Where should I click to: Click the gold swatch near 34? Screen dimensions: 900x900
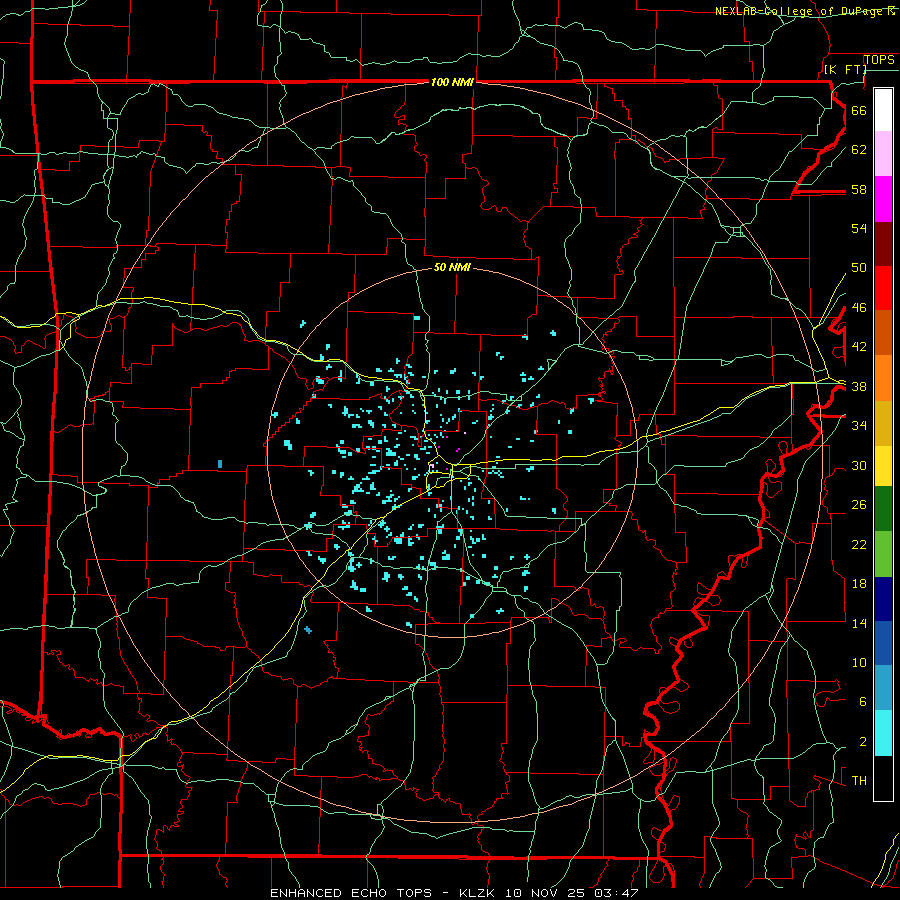tap(883, 423)
